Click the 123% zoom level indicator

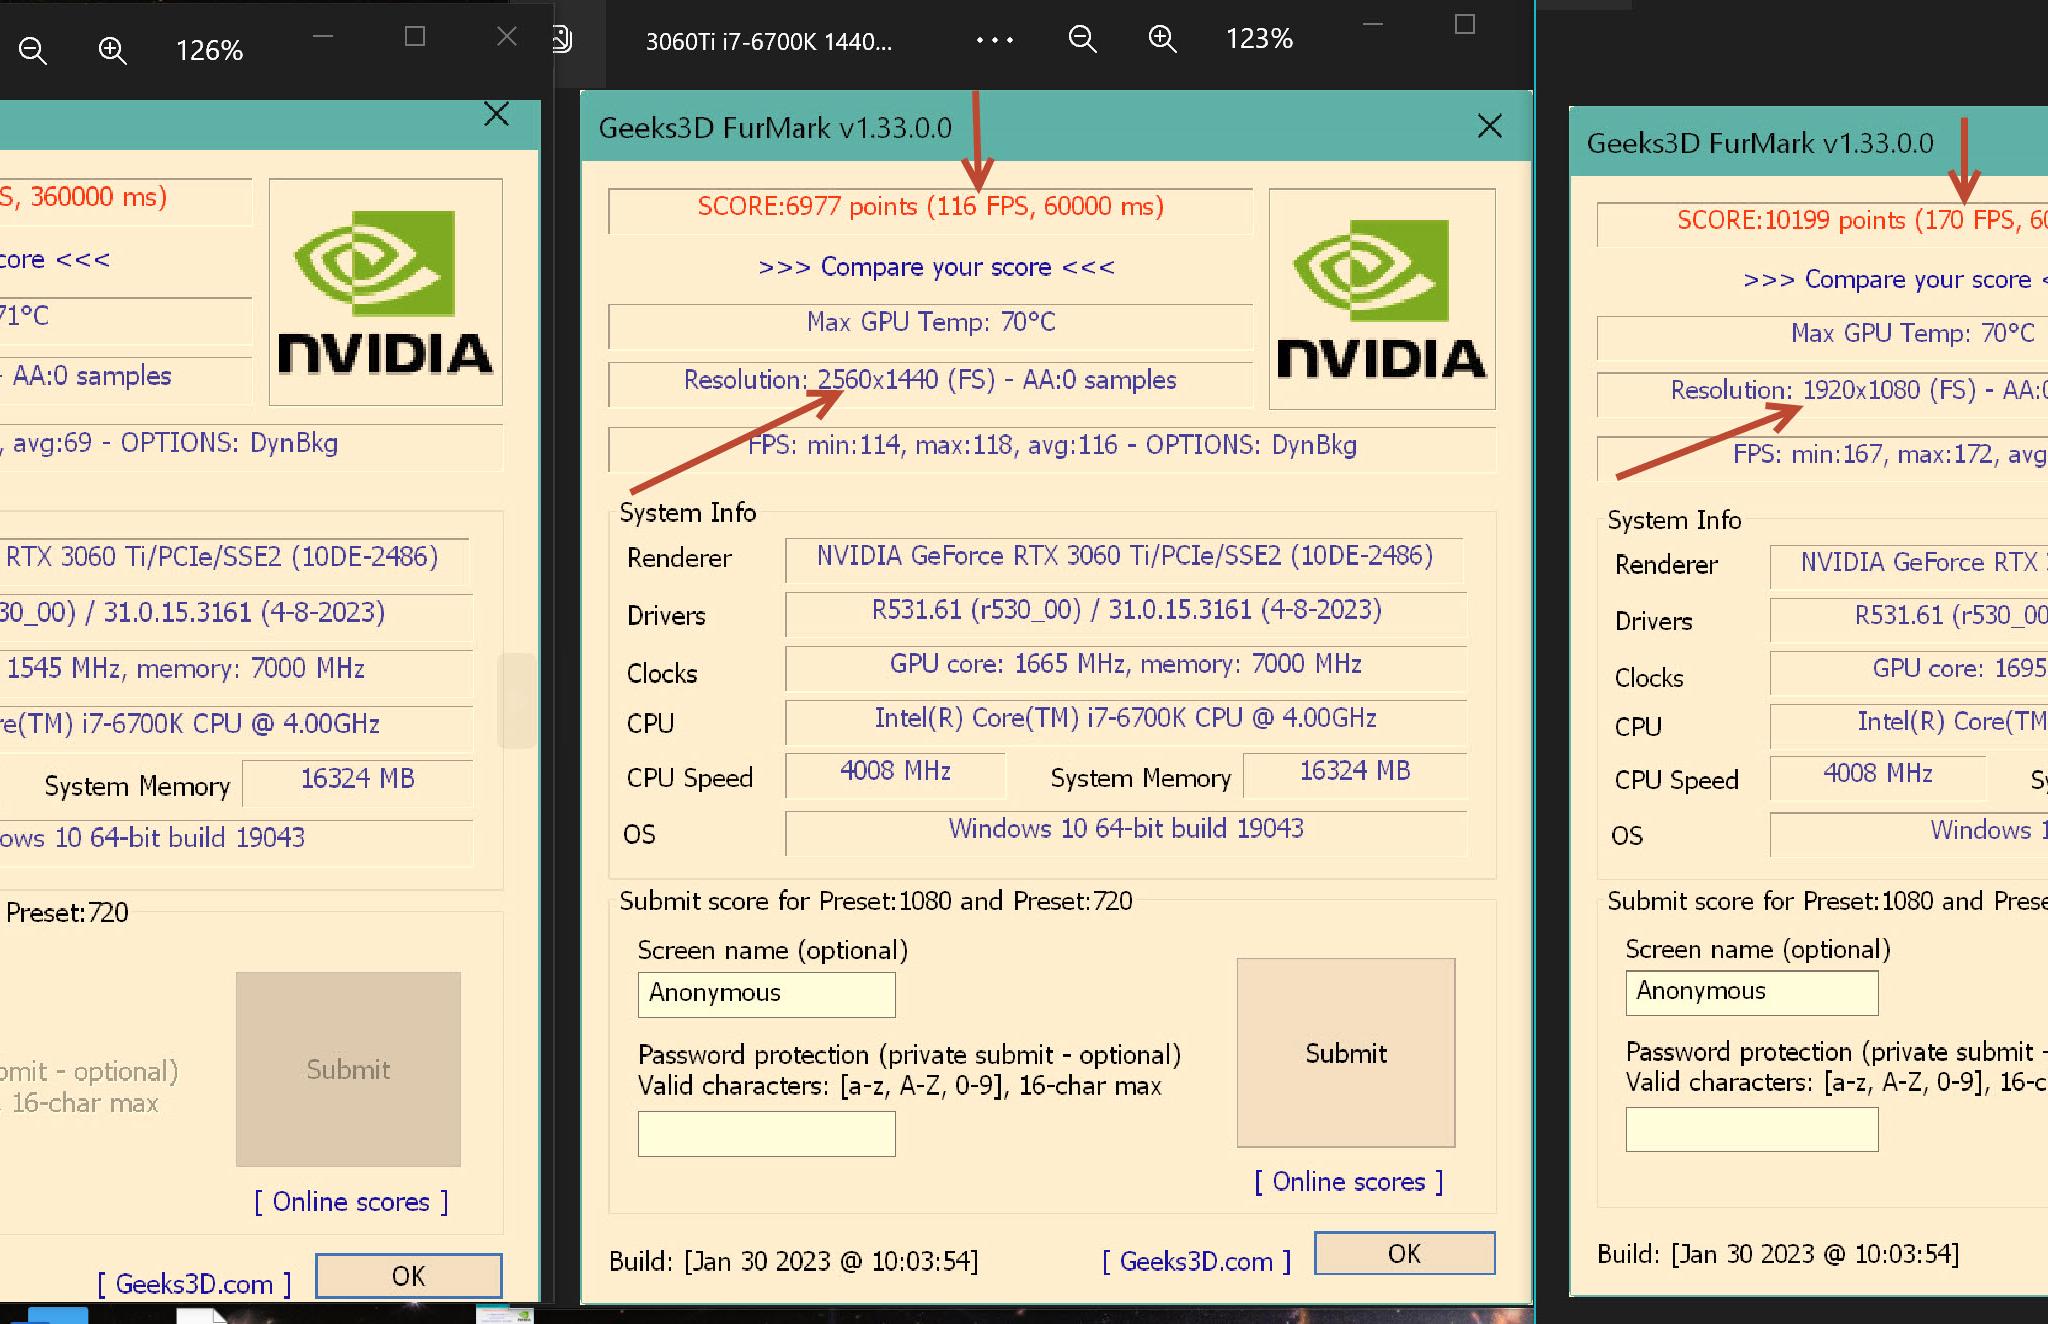click(1259, 39)
